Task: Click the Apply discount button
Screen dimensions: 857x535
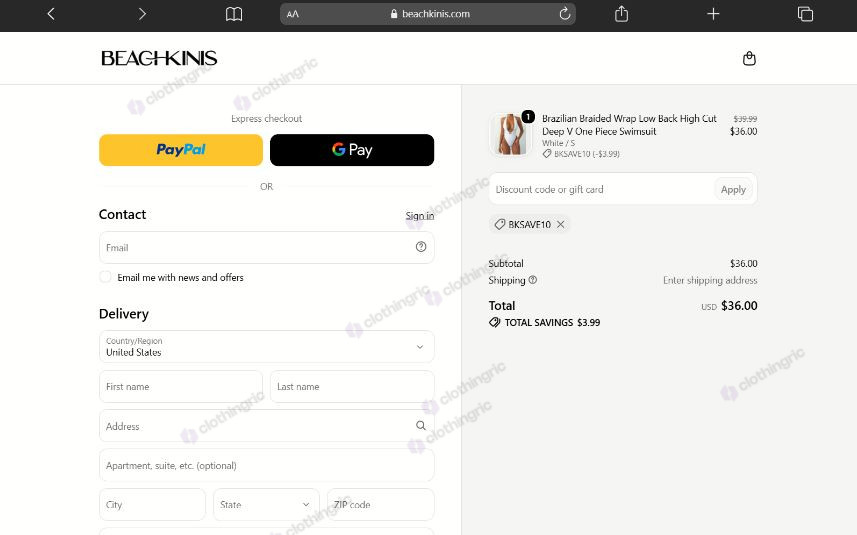Action: 733,189
